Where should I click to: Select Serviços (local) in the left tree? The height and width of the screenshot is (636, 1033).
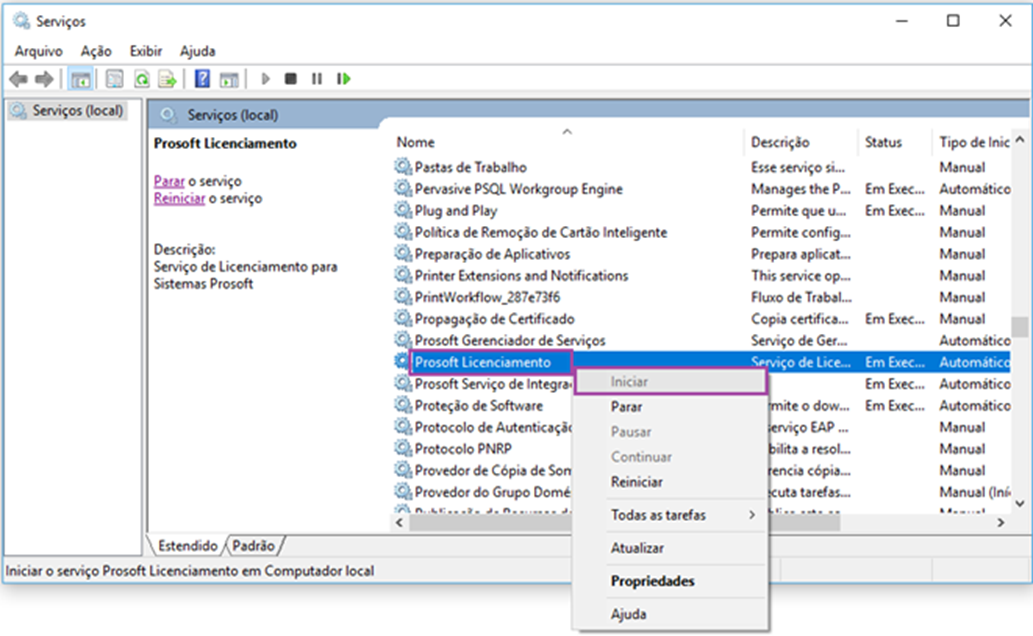coord(78,110)
